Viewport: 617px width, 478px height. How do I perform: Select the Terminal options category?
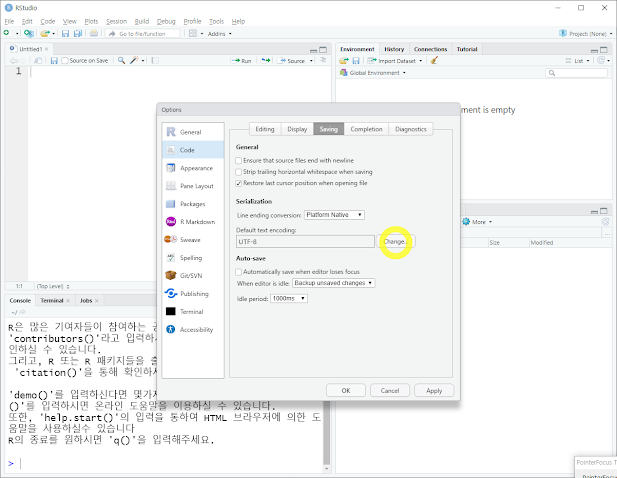coord(193,312)
